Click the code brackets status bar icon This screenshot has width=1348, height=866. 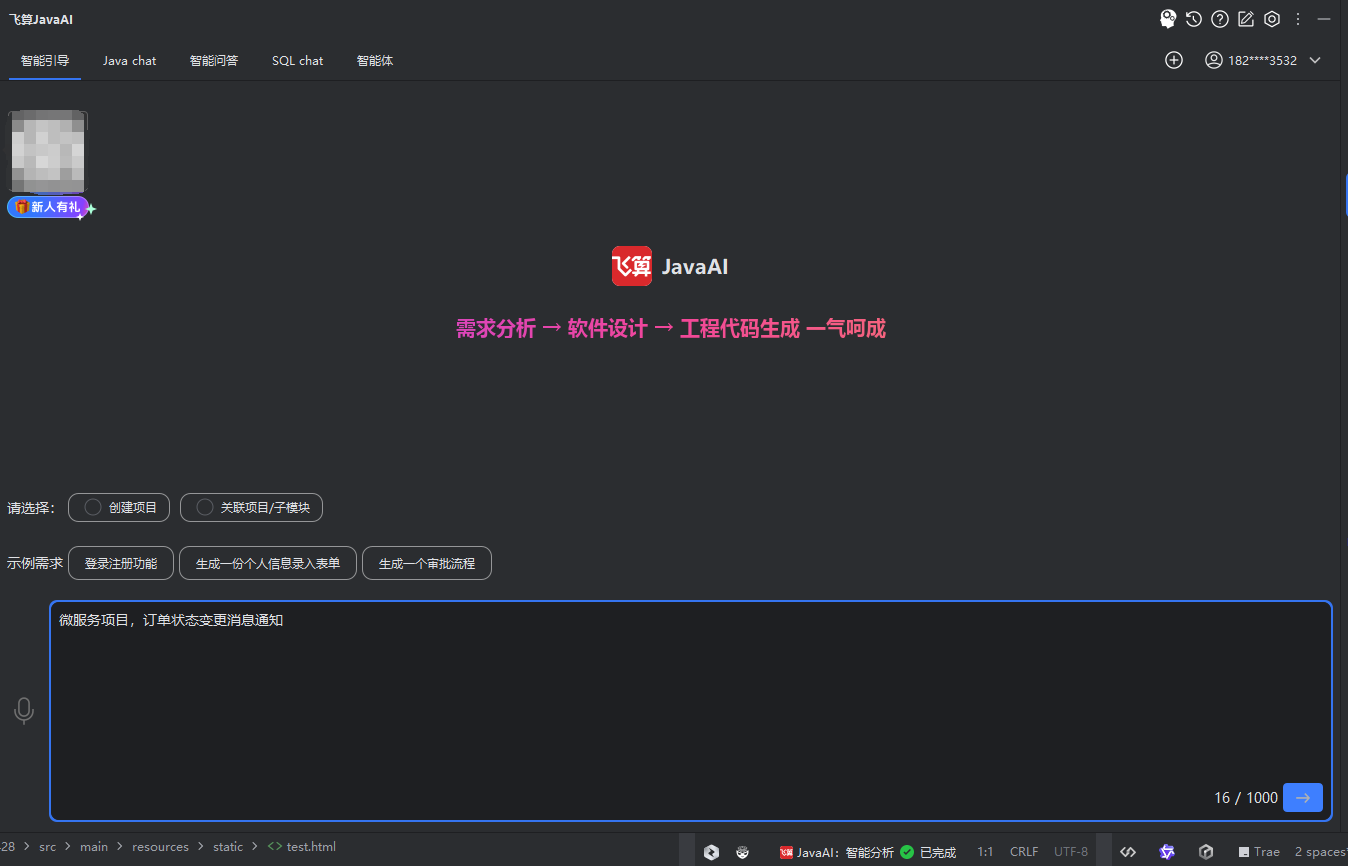point(1128,852)
